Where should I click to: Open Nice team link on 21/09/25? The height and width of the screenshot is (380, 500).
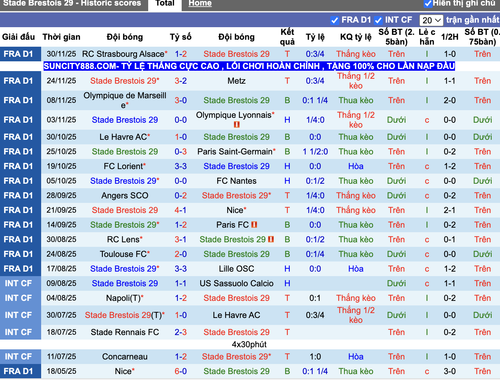coord(235,210)
